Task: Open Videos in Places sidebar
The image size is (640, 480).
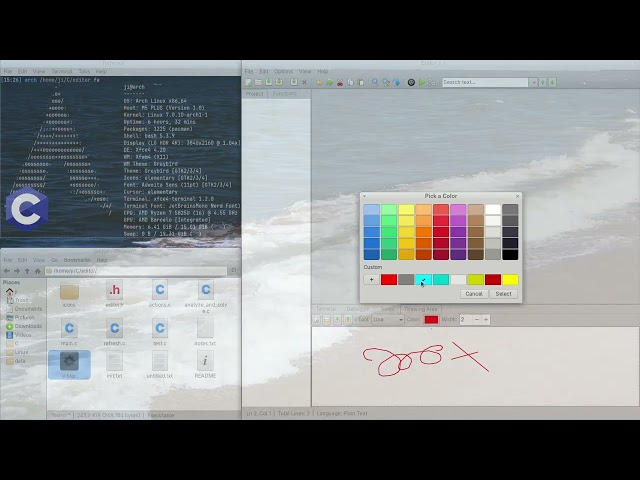Action: coord(19,335)
